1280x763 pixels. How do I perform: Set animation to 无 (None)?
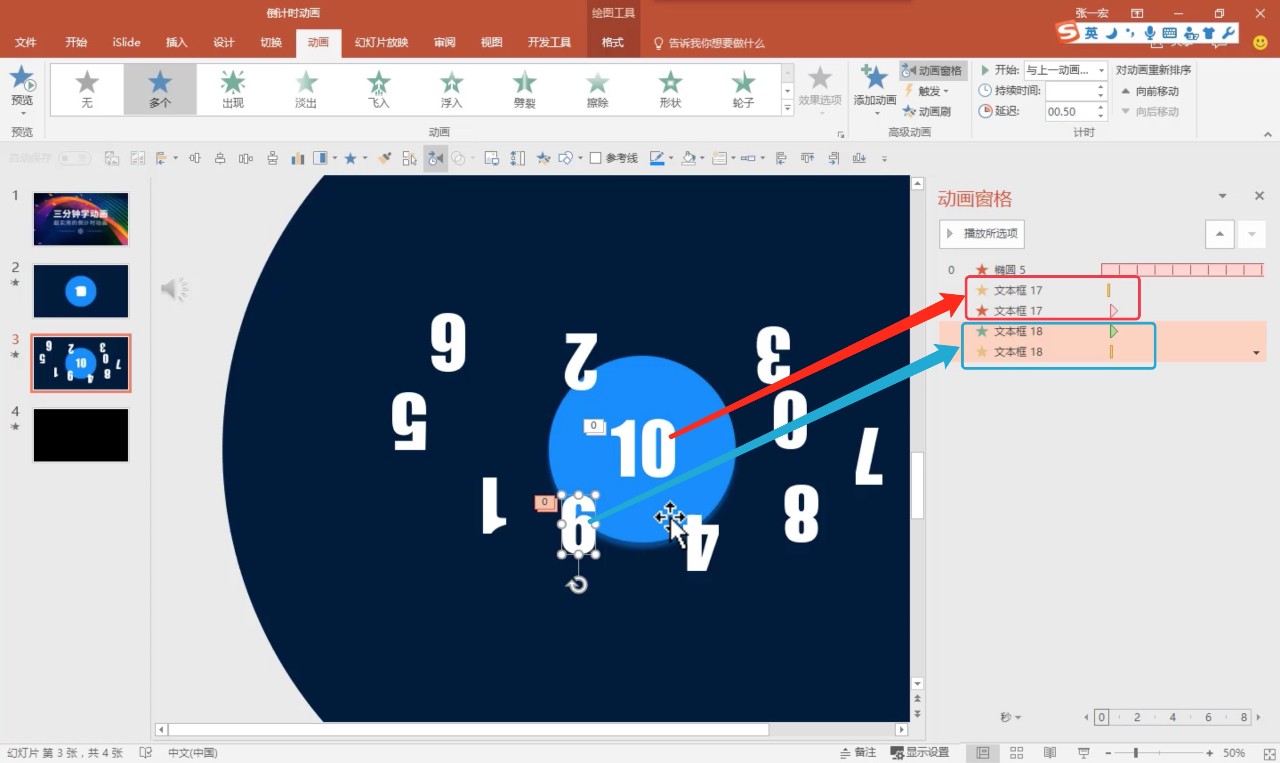pyautogui.click(x=87, y=89)
